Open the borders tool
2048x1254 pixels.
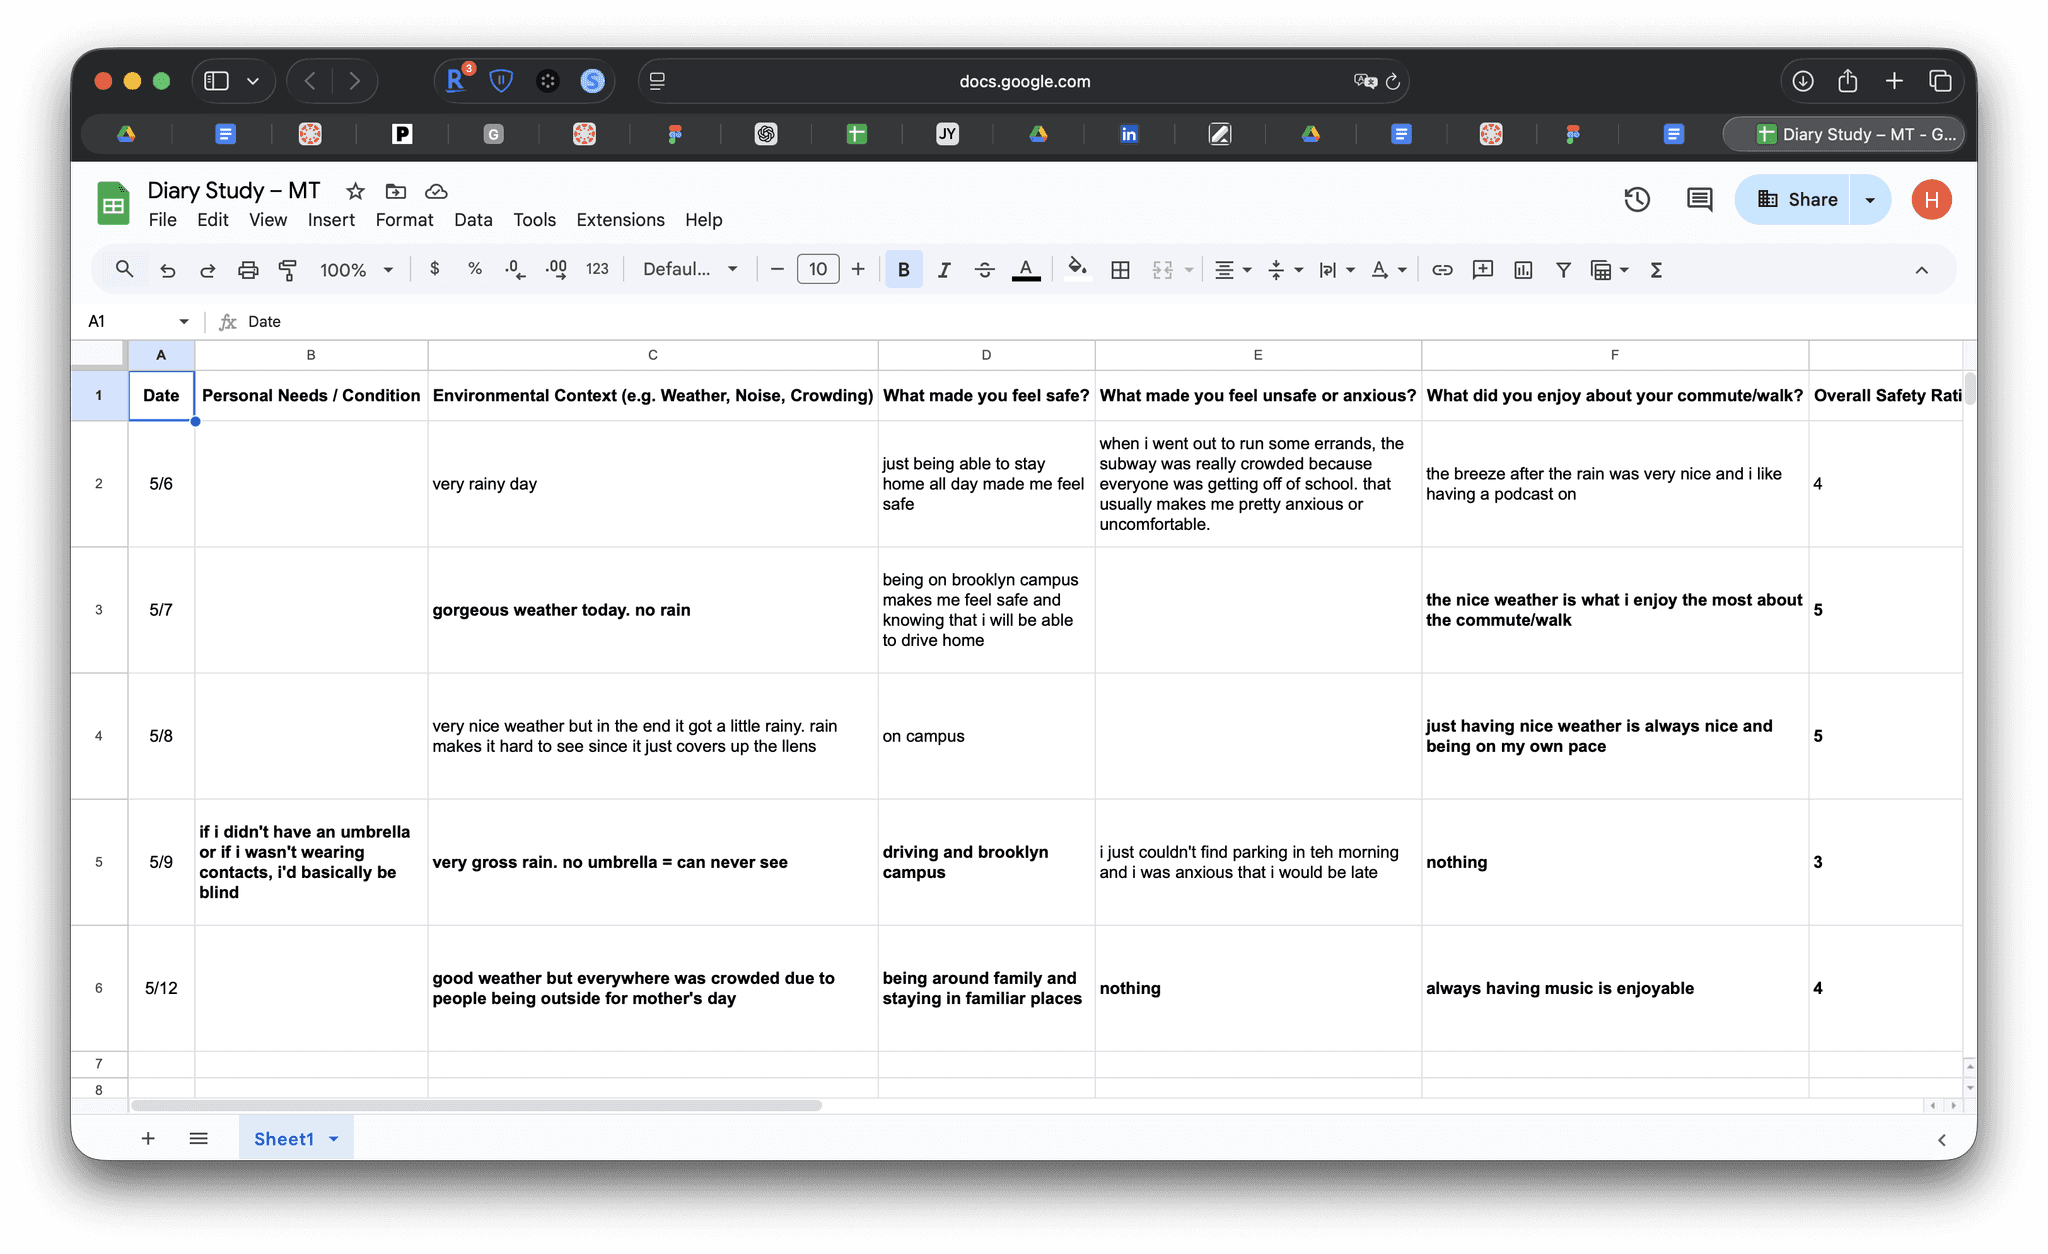click(x=1120, y=270)
